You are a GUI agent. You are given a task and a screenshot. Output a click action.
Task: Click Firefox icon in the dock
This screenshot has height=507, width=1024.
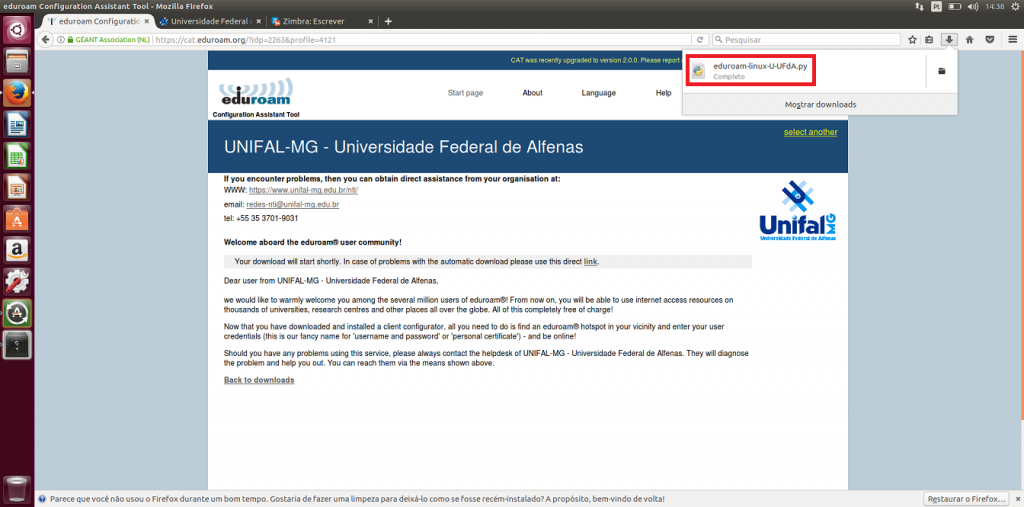coord(17,93)
